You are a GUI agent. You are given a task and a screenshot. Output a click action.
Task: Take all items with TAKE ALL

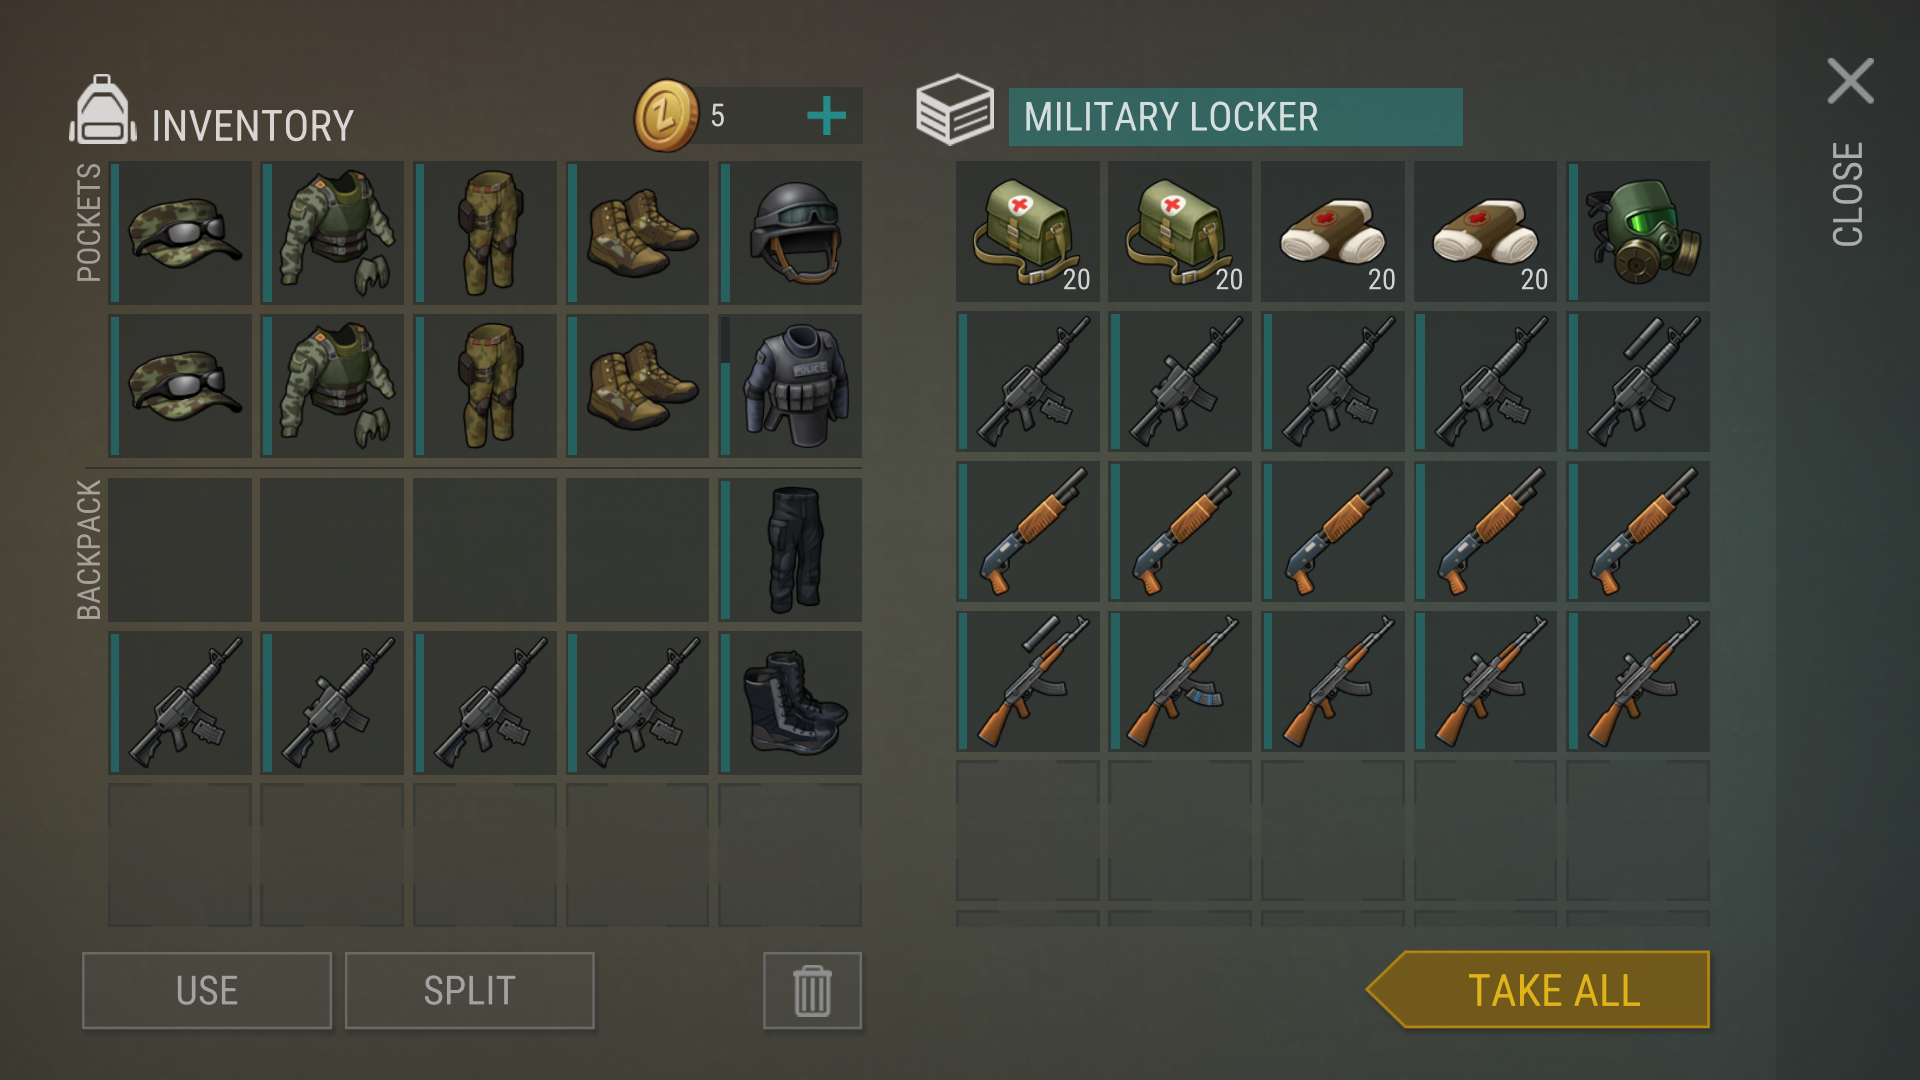tap(1538, 990)
